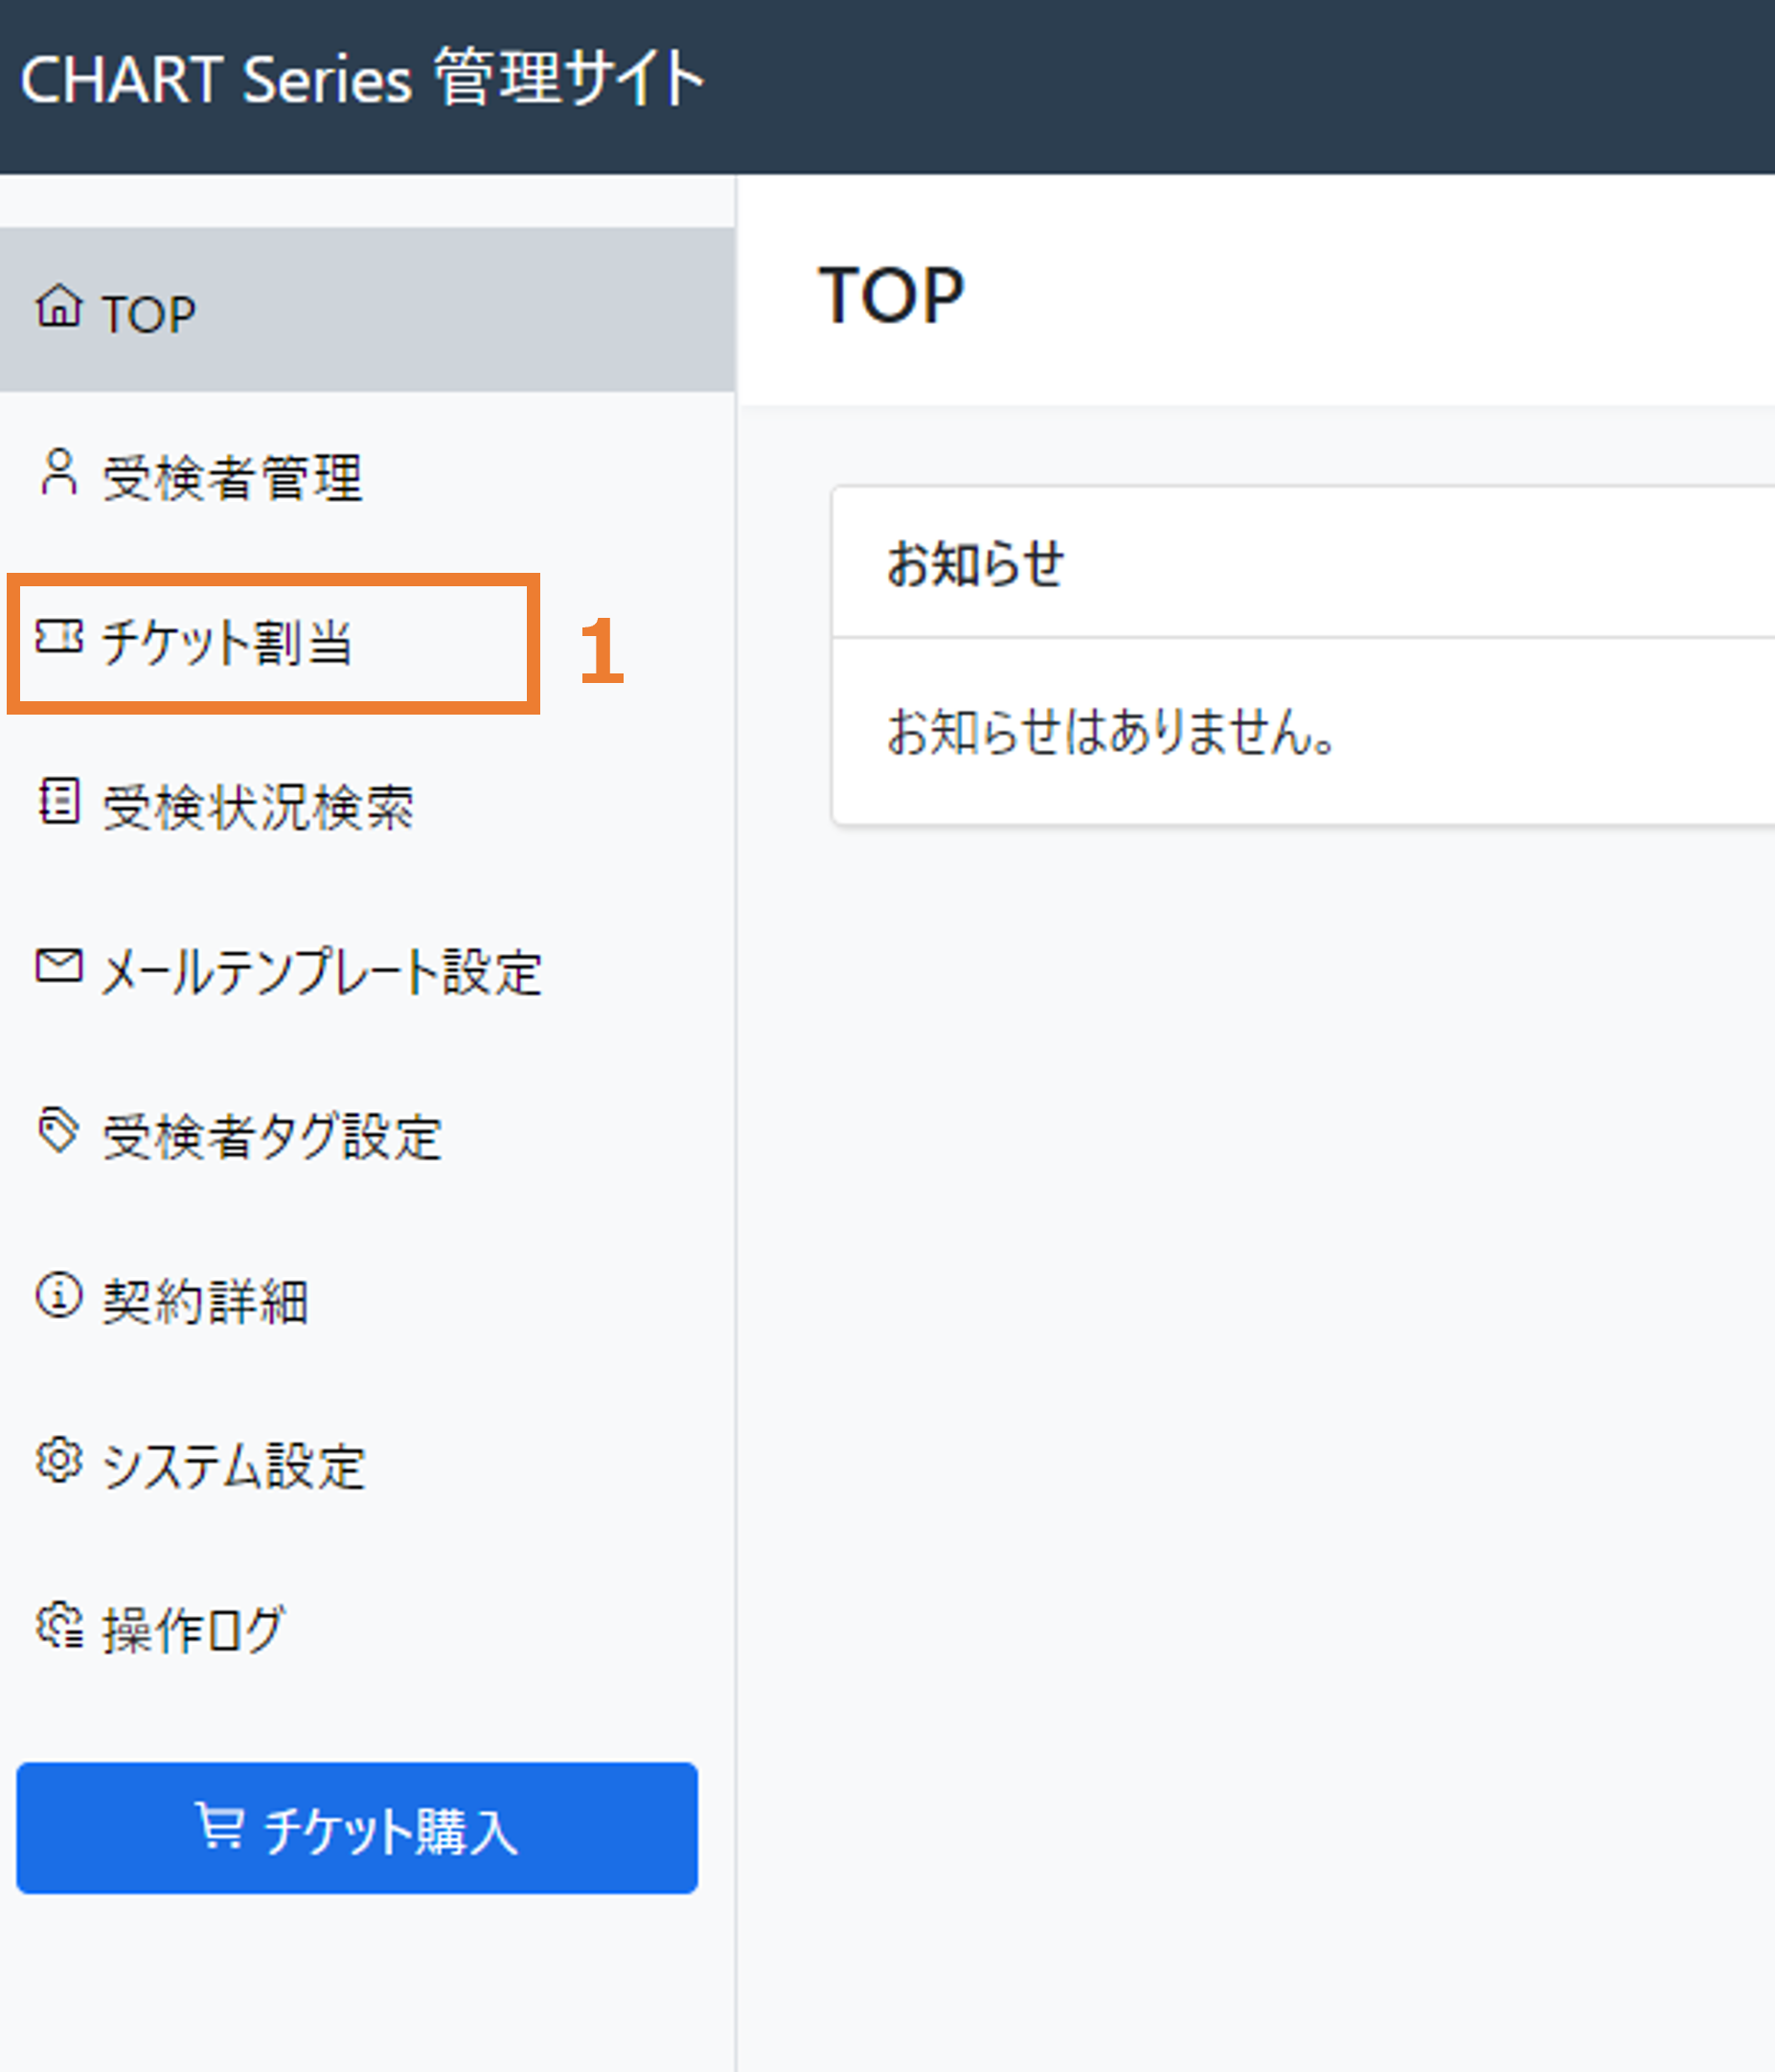
Task: Click the info icon for 契約詳細
Action: 59,1295
